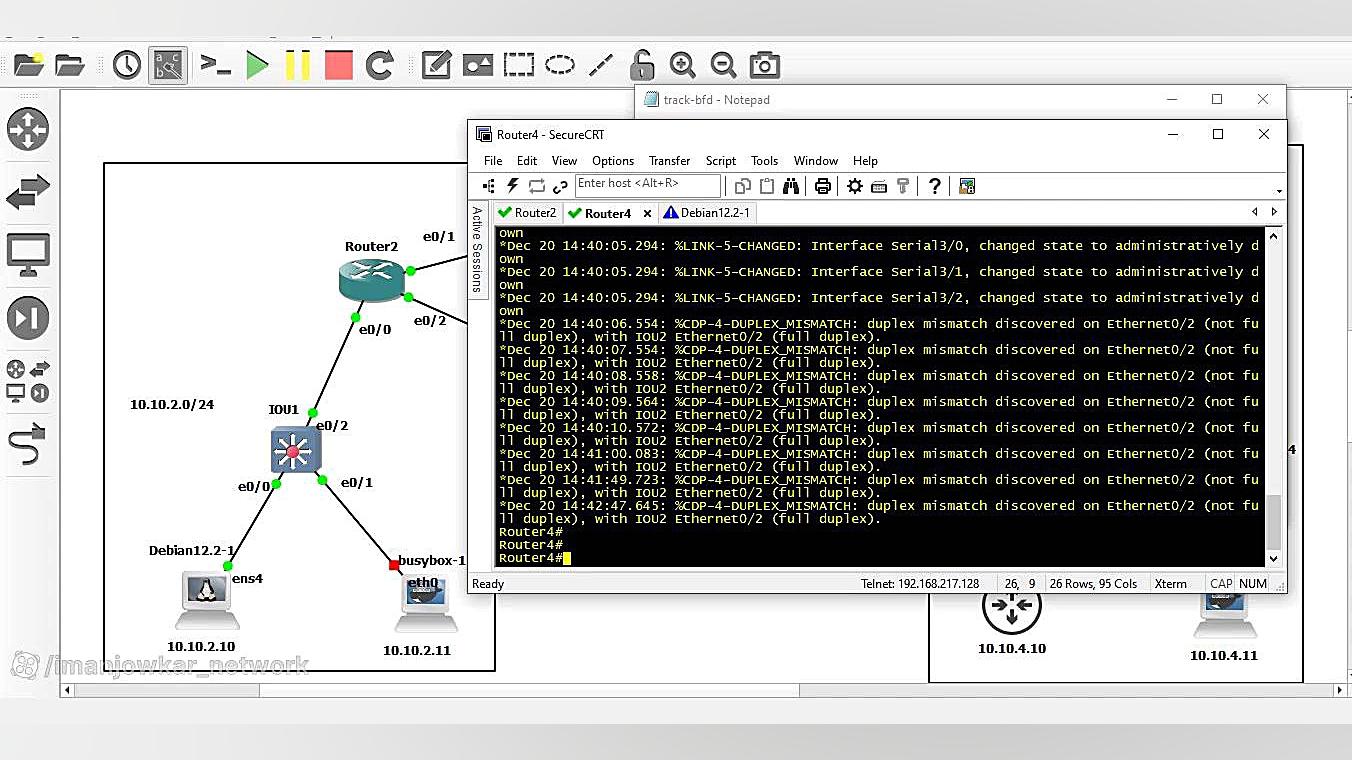Click the GNS3 Open project folder icon

click(69, 65)
